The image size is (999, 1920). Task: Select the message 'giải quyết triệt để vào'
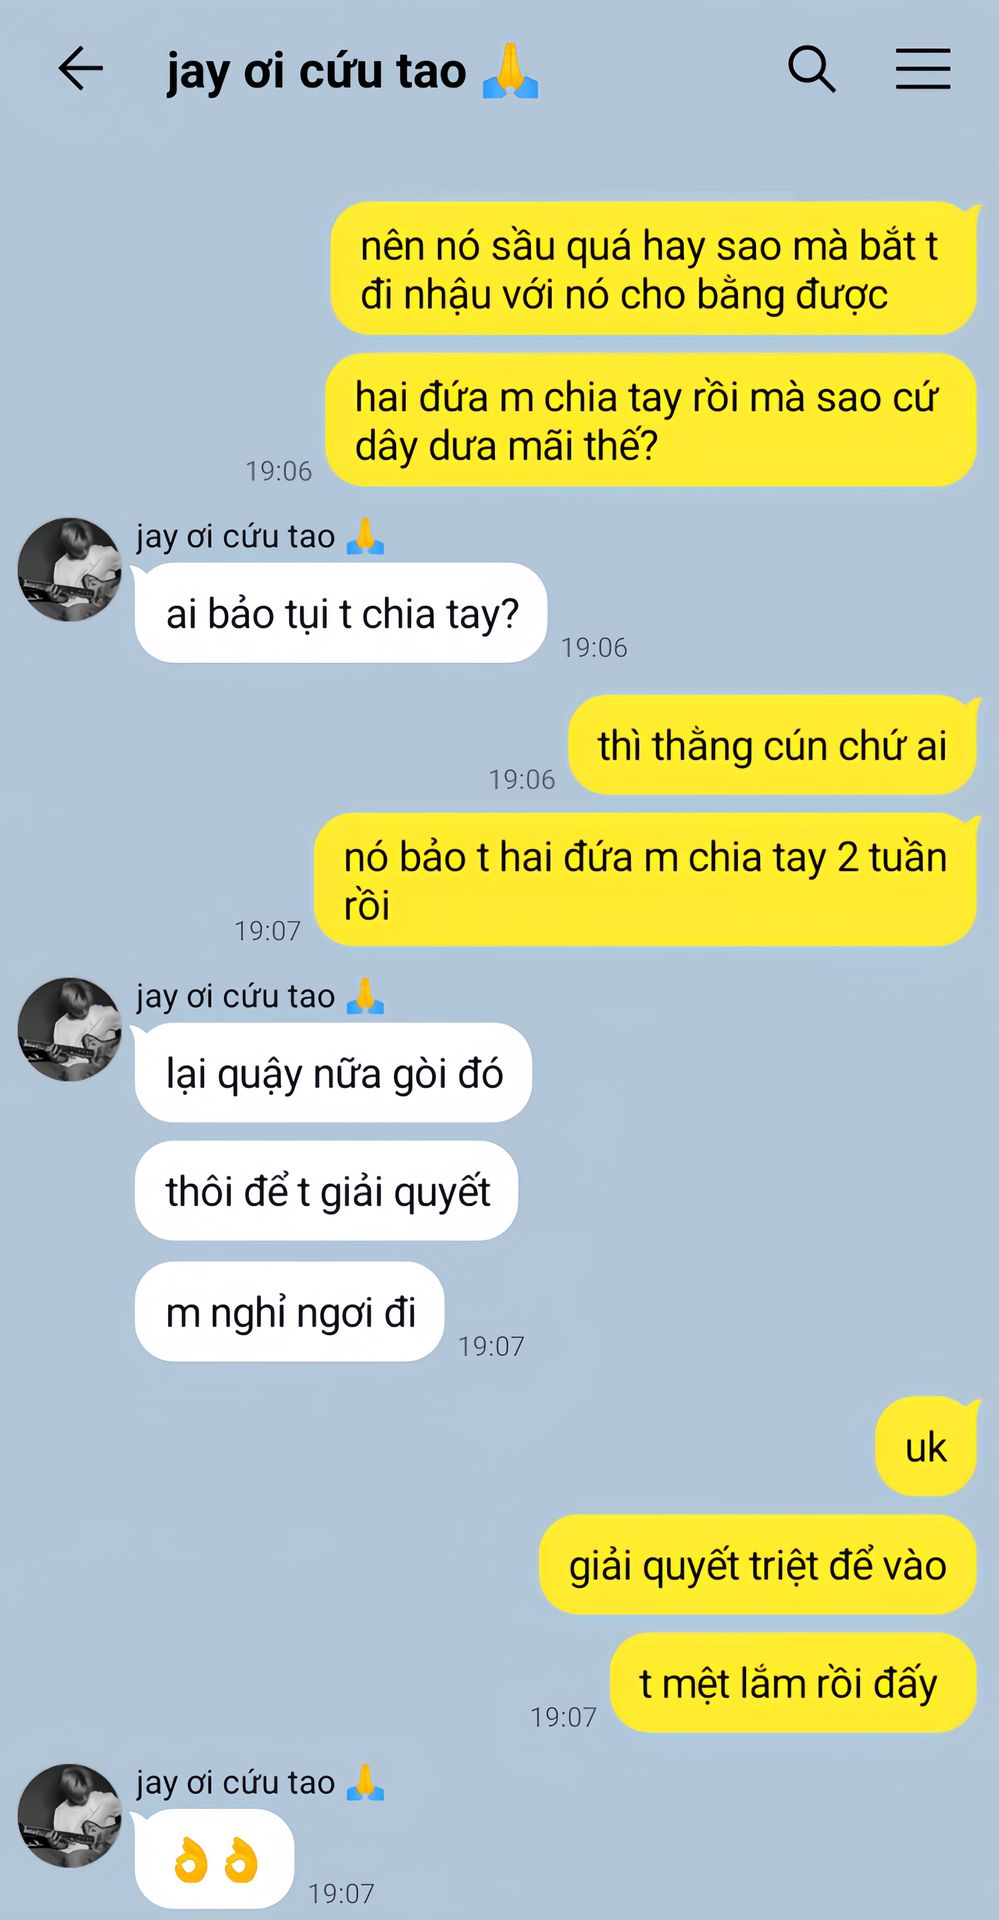coord(758,1565)
